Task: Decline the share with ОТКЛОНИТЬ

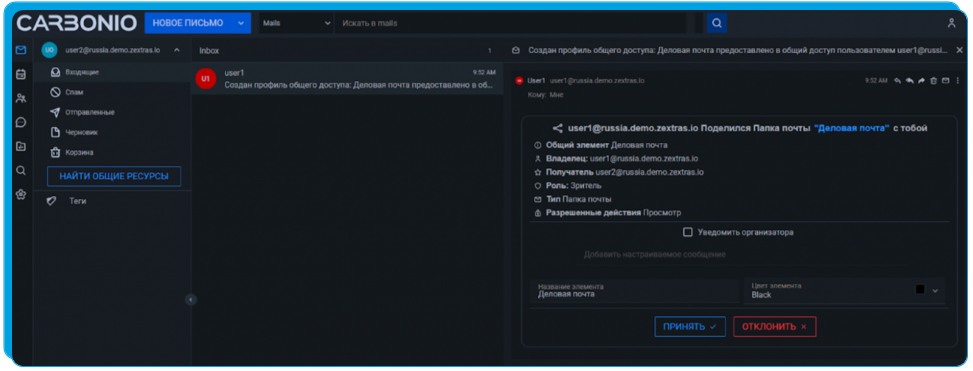Action: coord(774,326)
